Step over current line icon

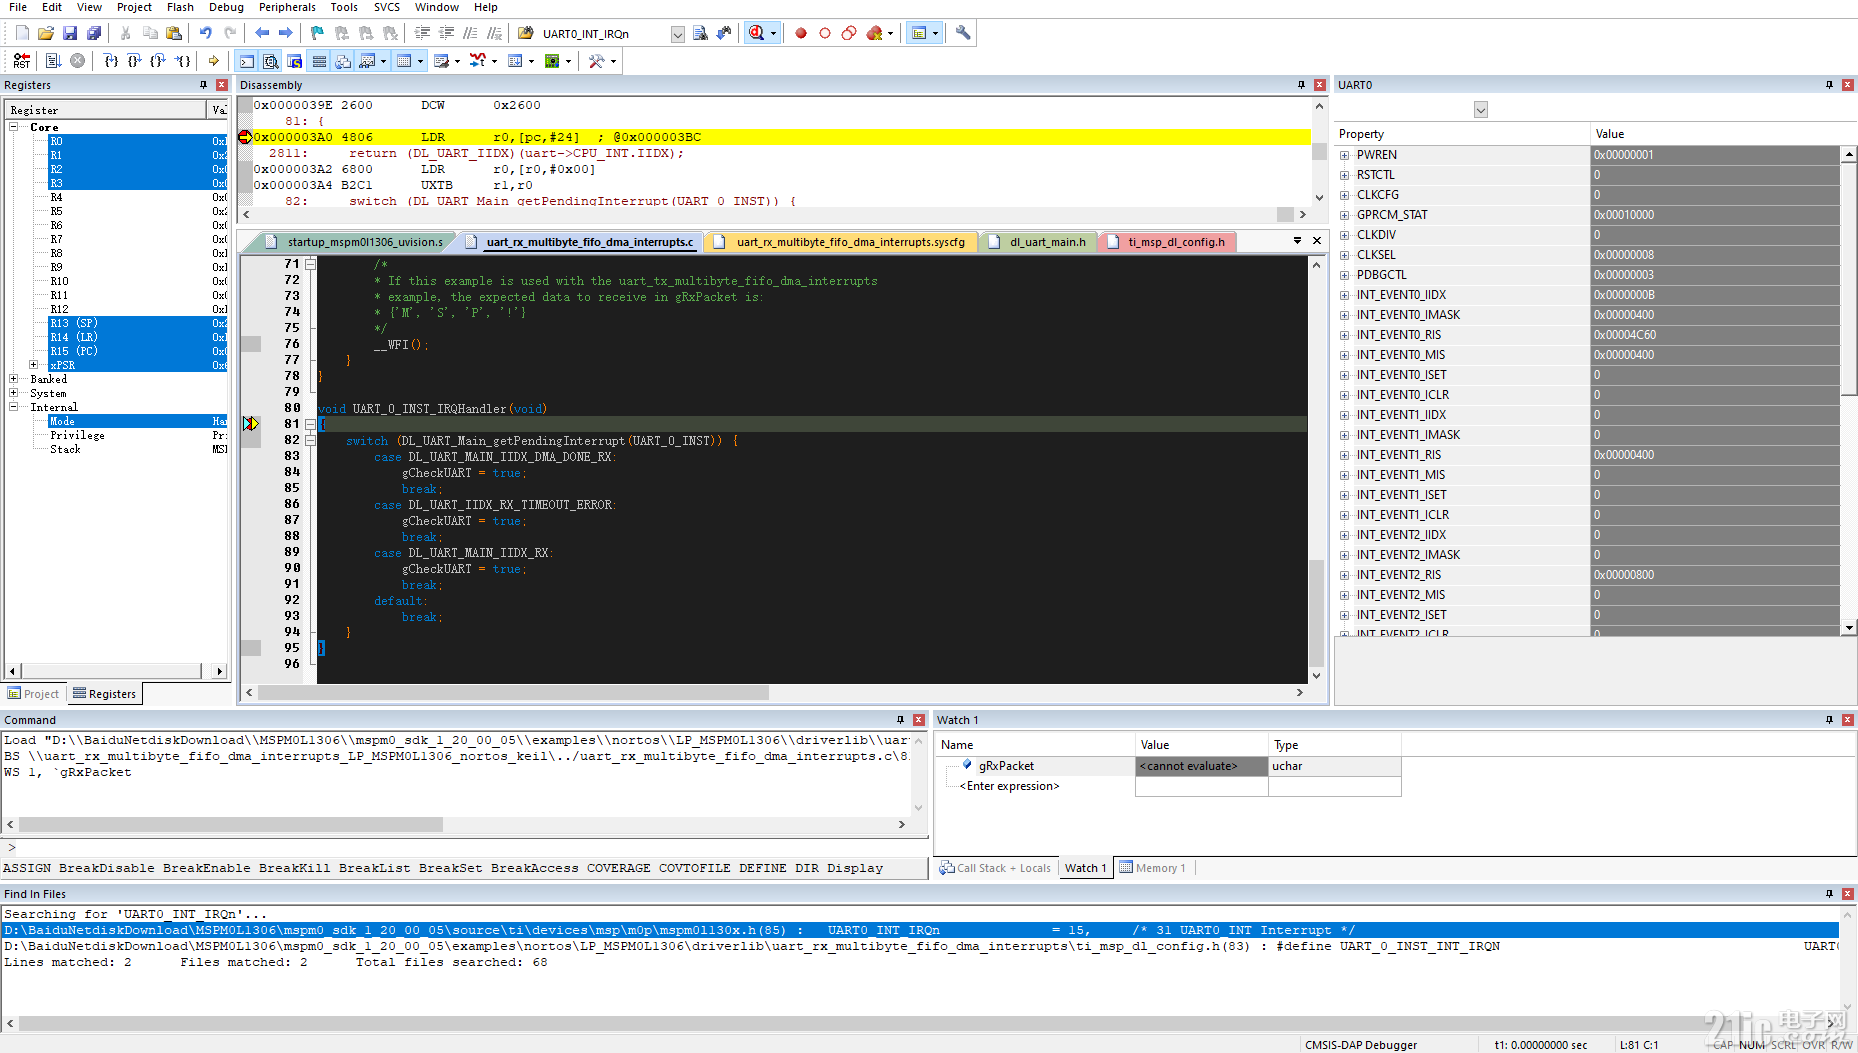135,61
